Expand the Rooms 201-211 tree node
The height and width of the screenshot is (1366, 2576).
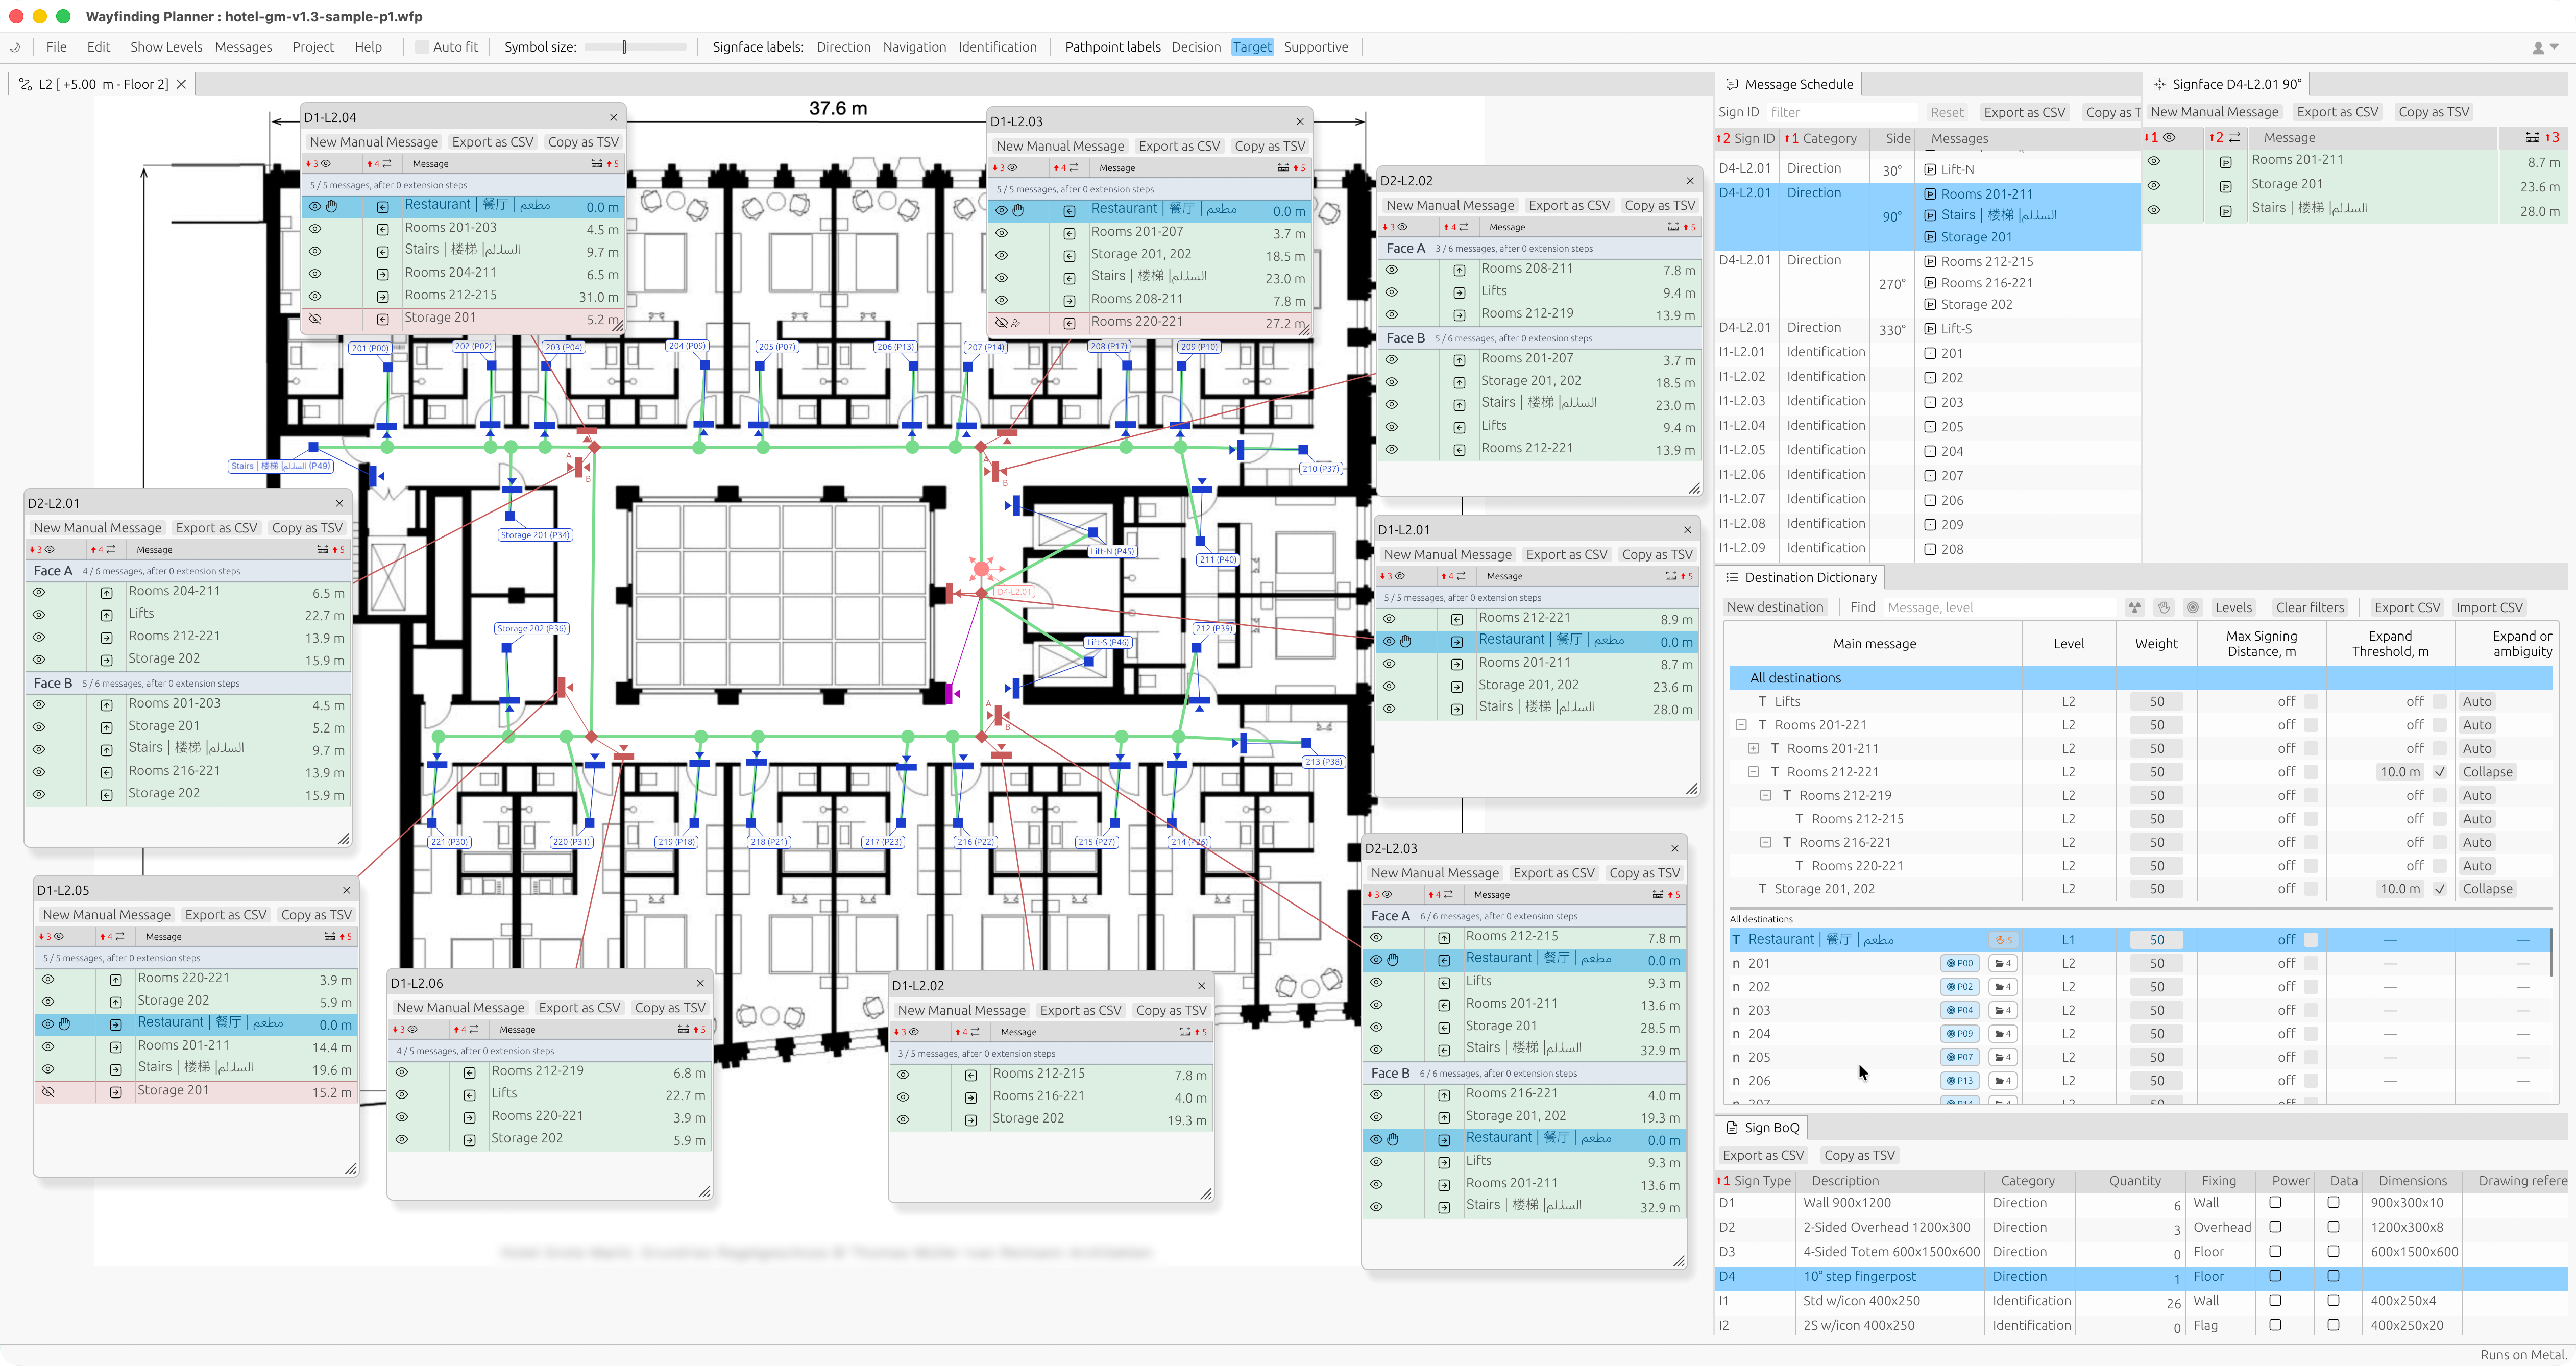click(1753, 749)
